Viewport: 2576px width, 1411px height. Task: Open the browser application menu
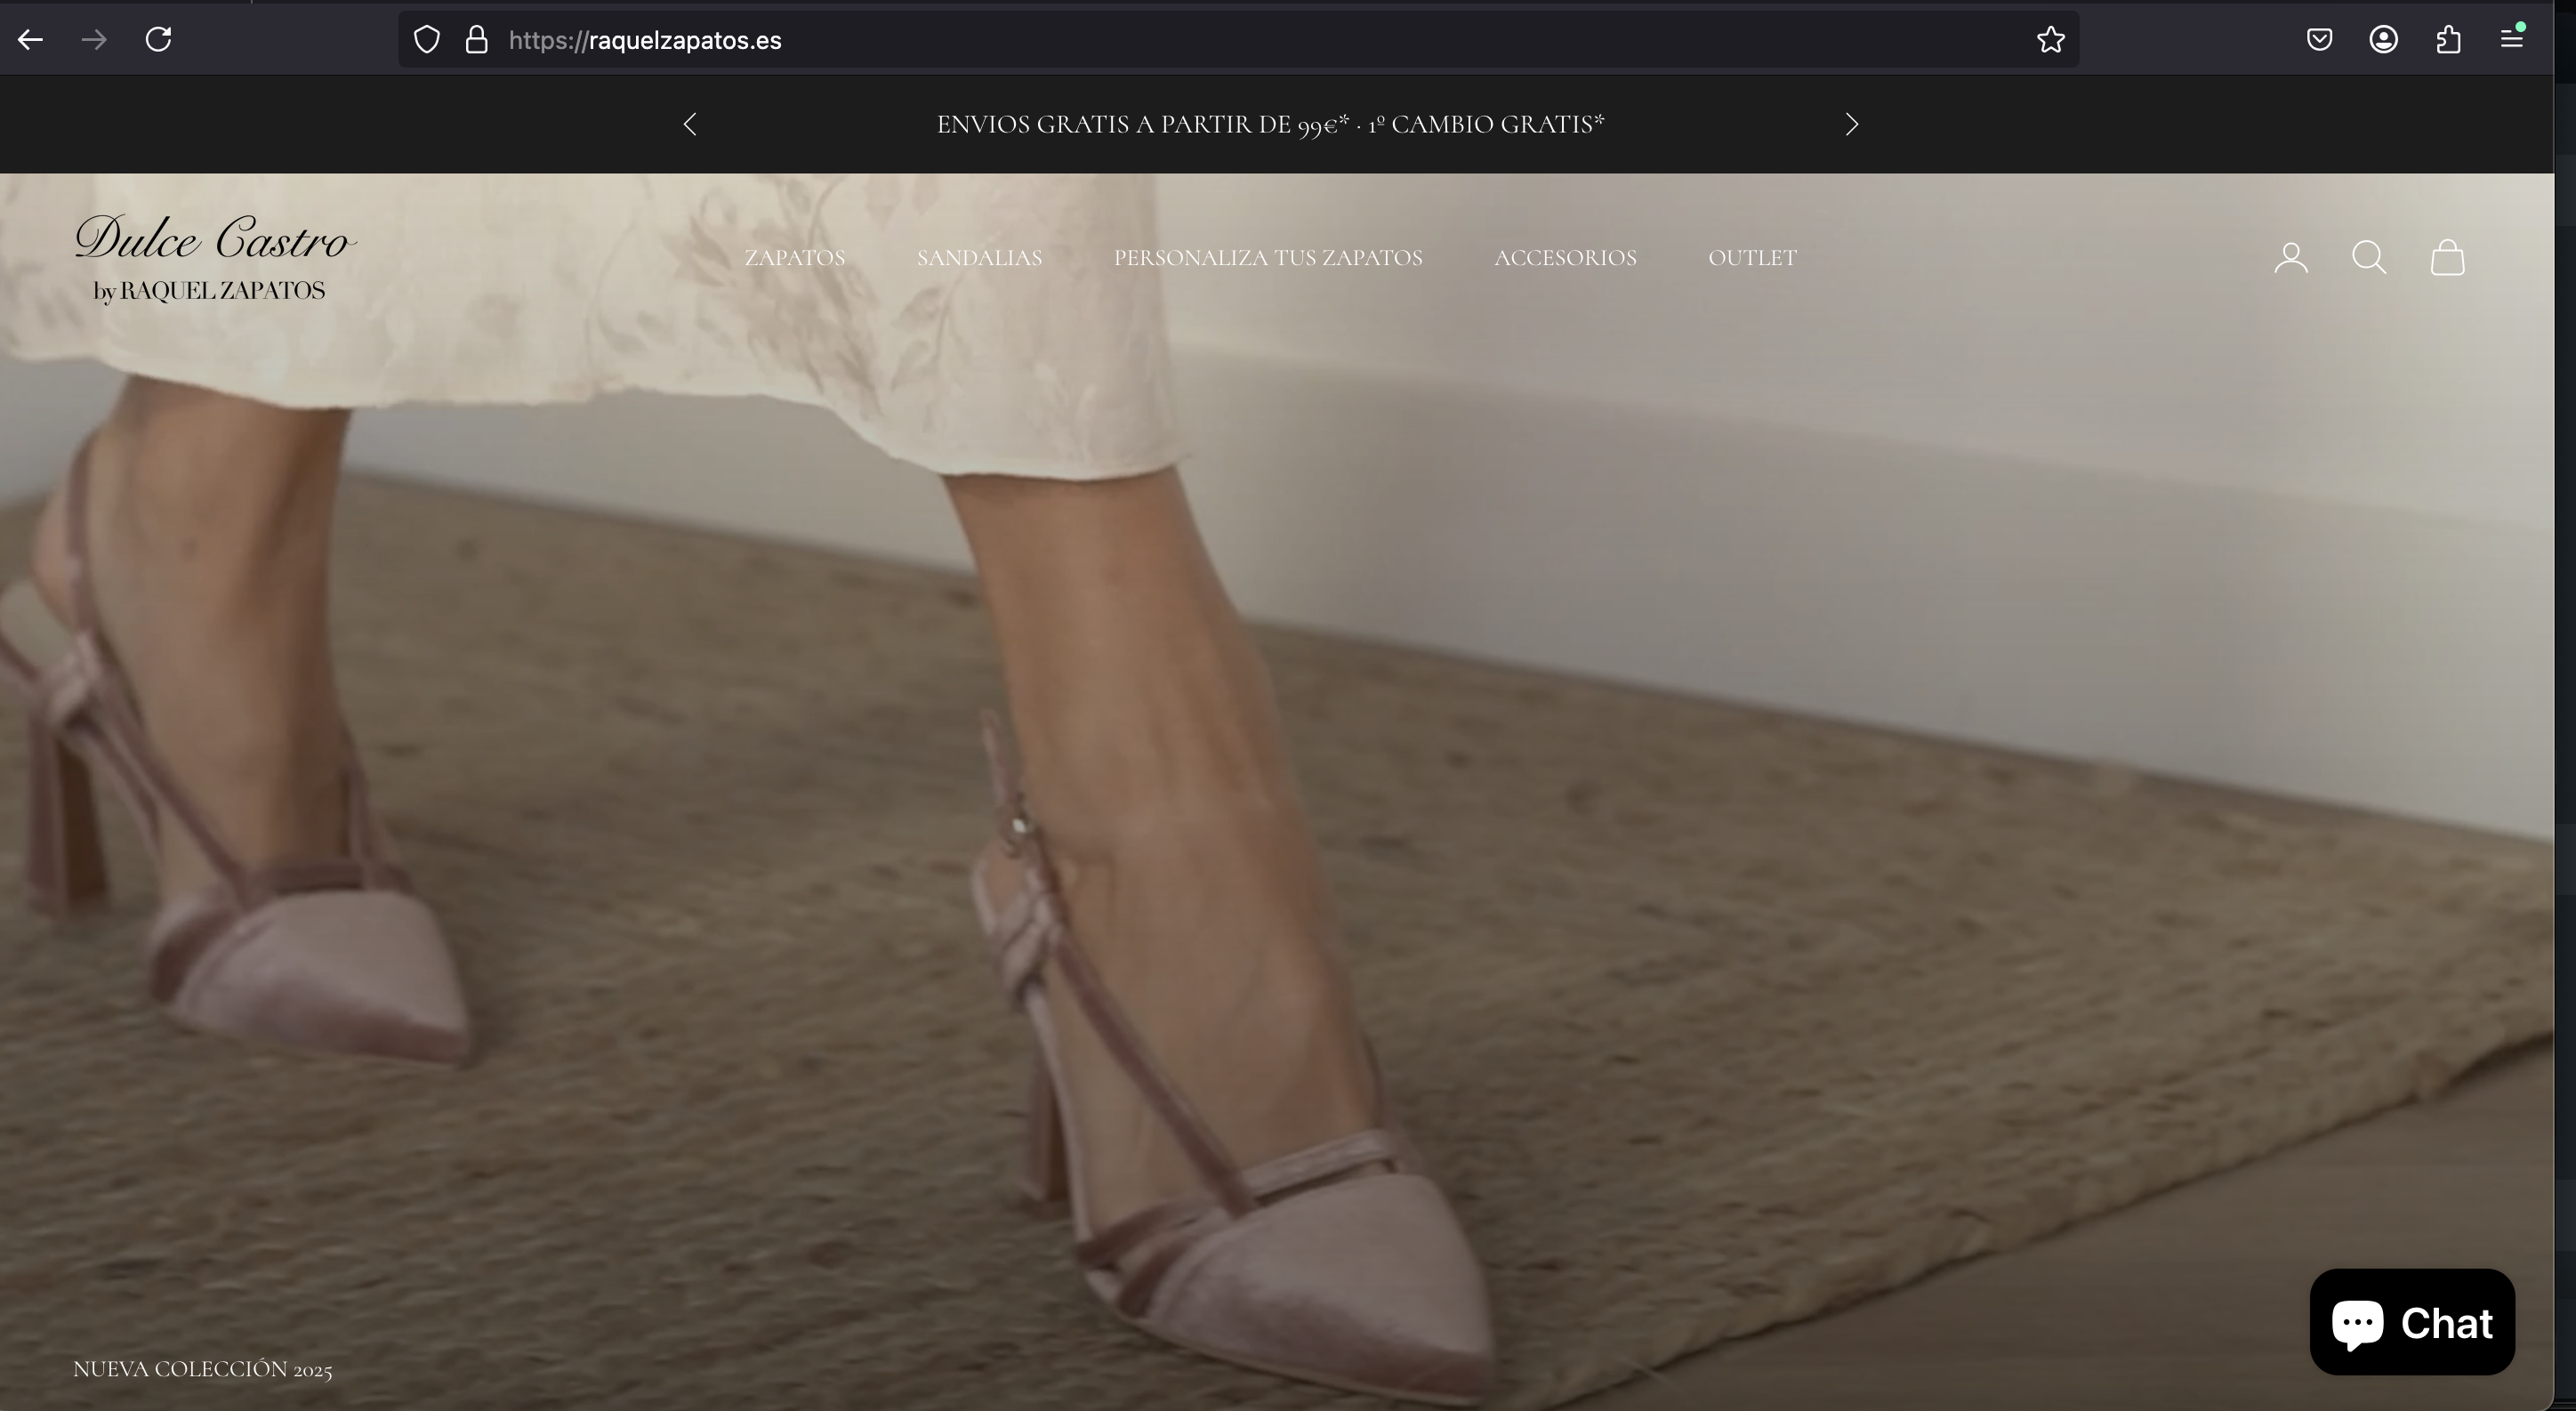[x=2512, y=40]
